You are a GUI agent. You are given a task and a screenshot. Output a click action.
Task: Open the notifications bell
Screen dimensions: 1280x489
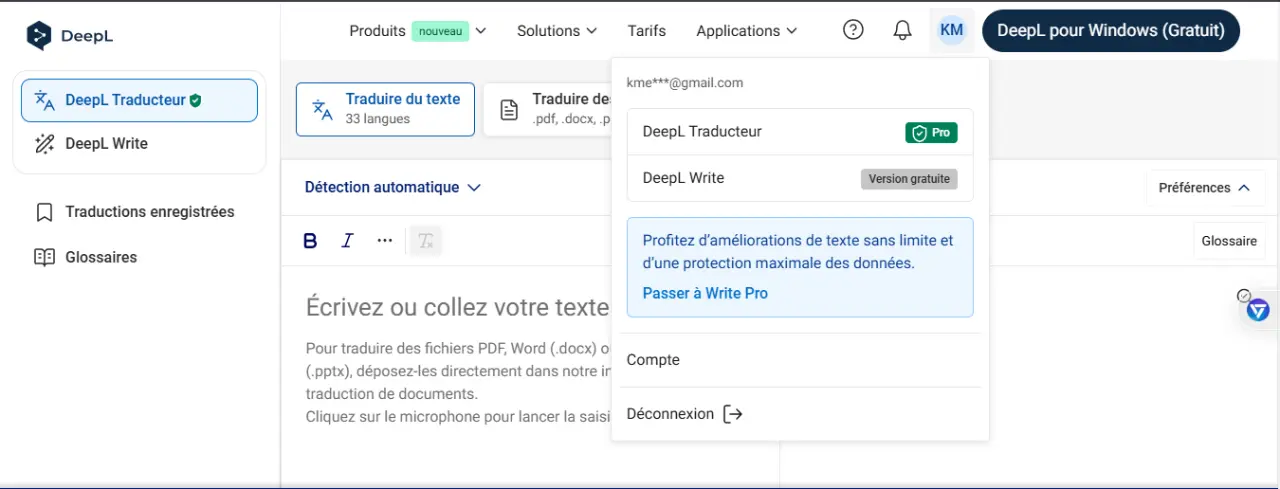click(902, 30)
